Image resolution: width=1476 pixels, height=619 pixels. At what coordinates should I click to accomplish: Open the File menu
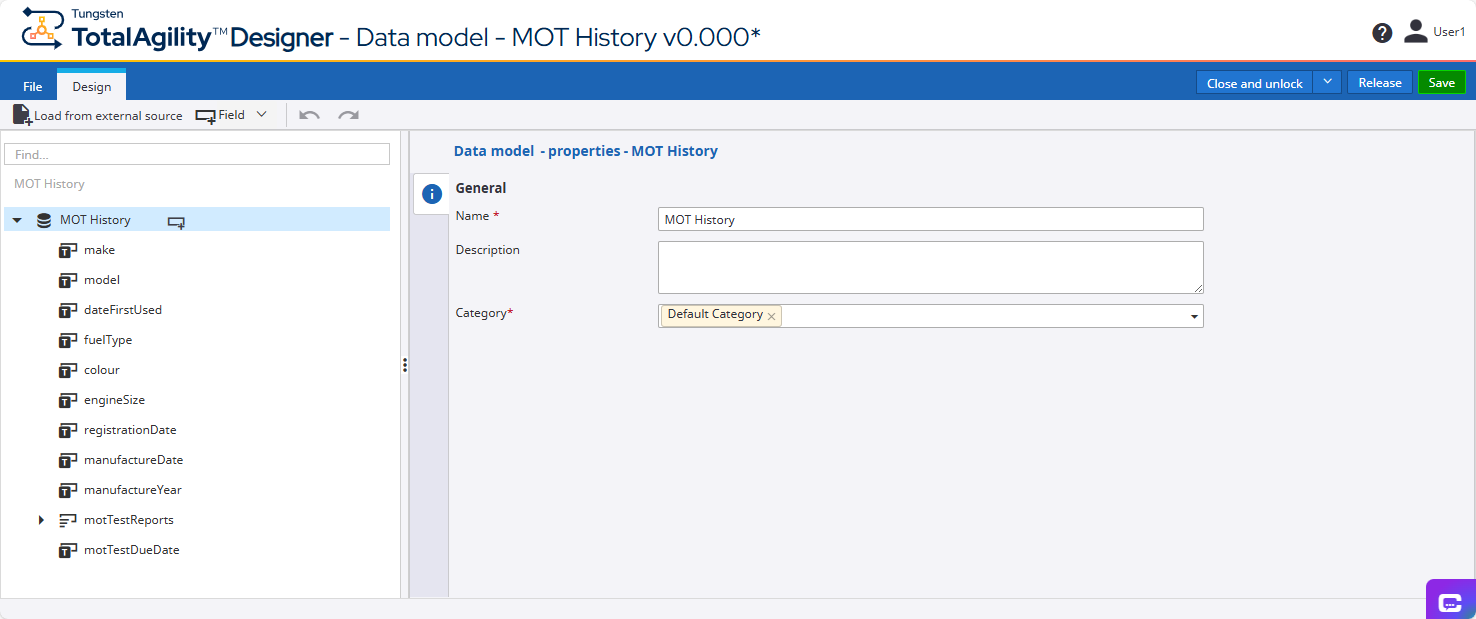33,86
